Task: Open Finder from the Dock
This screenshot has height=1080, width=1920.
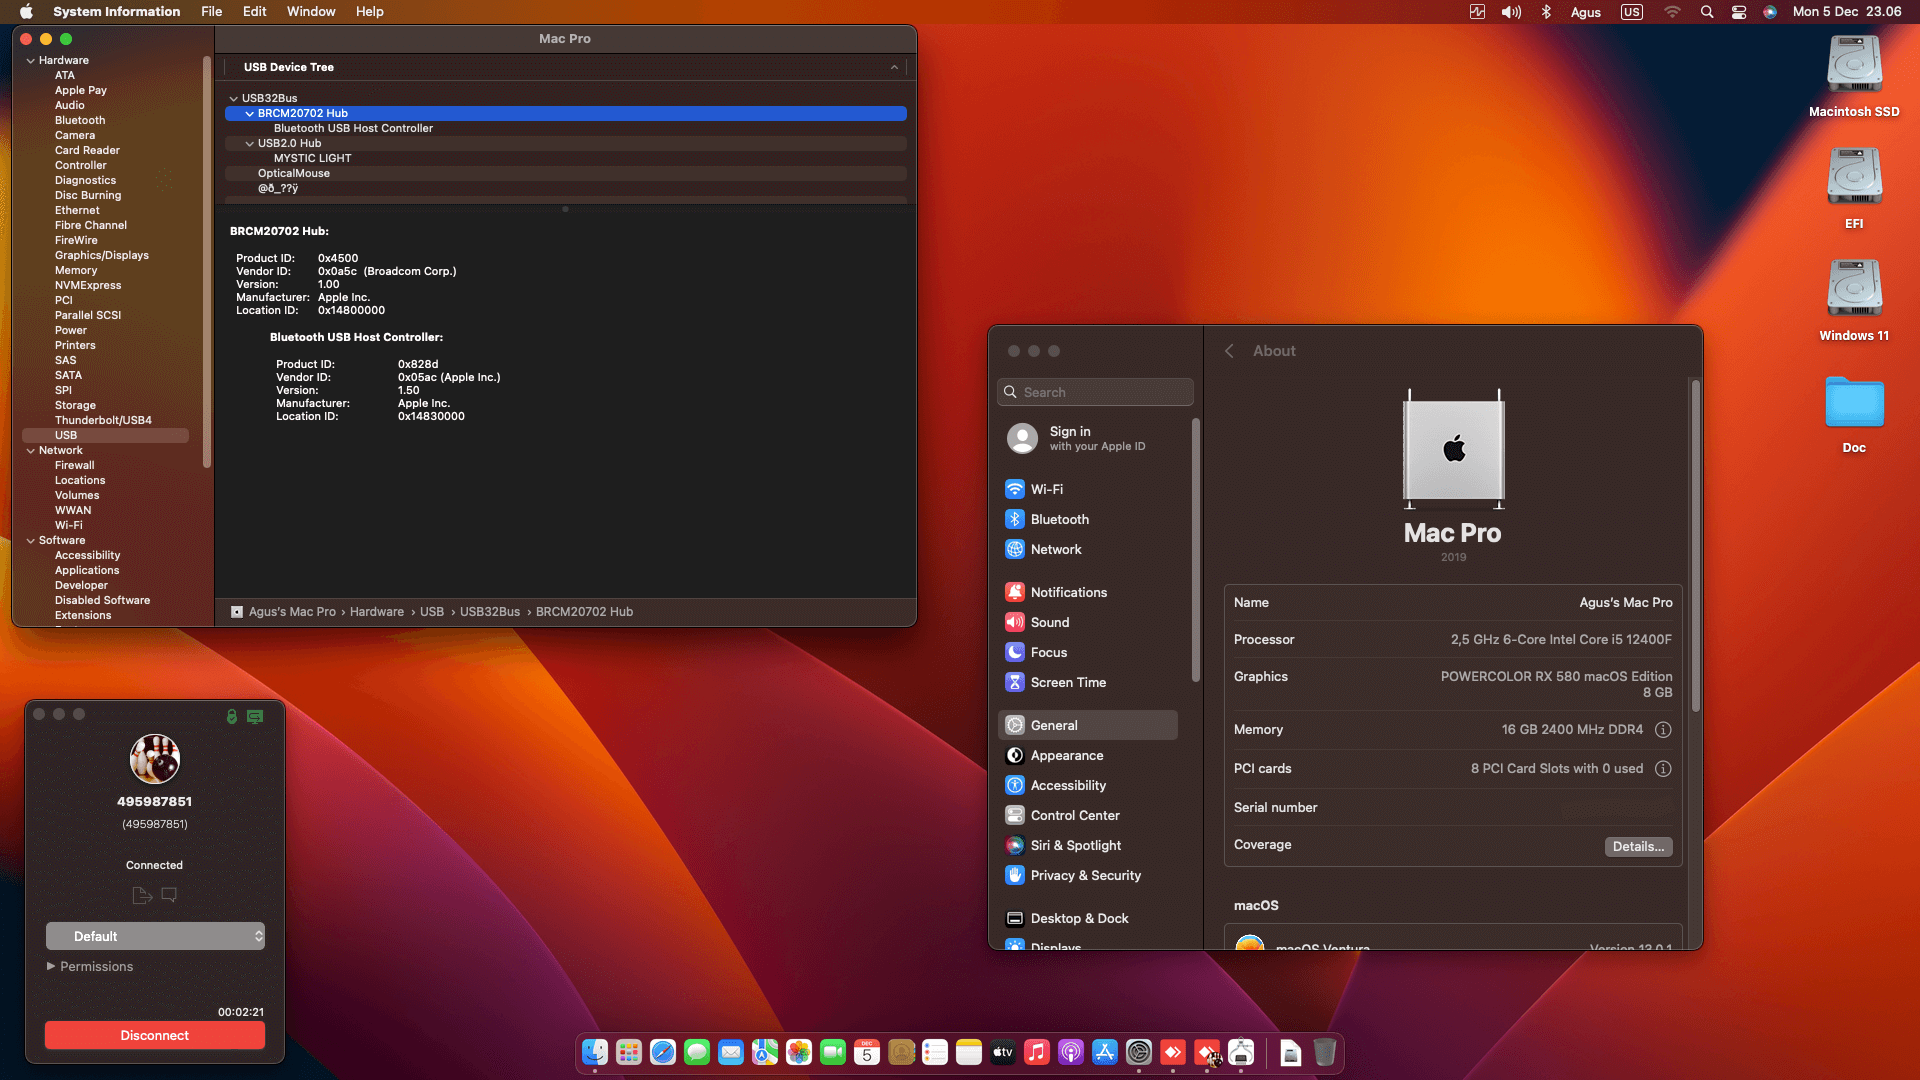Action: click(595, 1052)
